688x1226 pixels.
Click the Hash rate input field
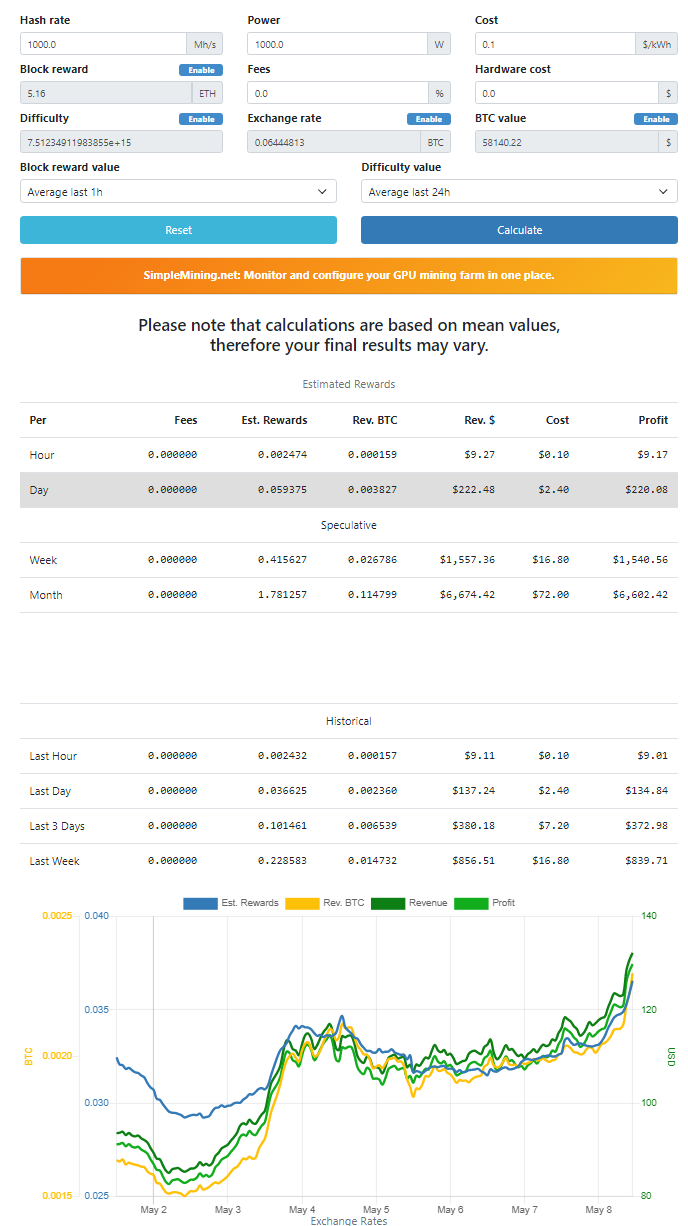103,44
